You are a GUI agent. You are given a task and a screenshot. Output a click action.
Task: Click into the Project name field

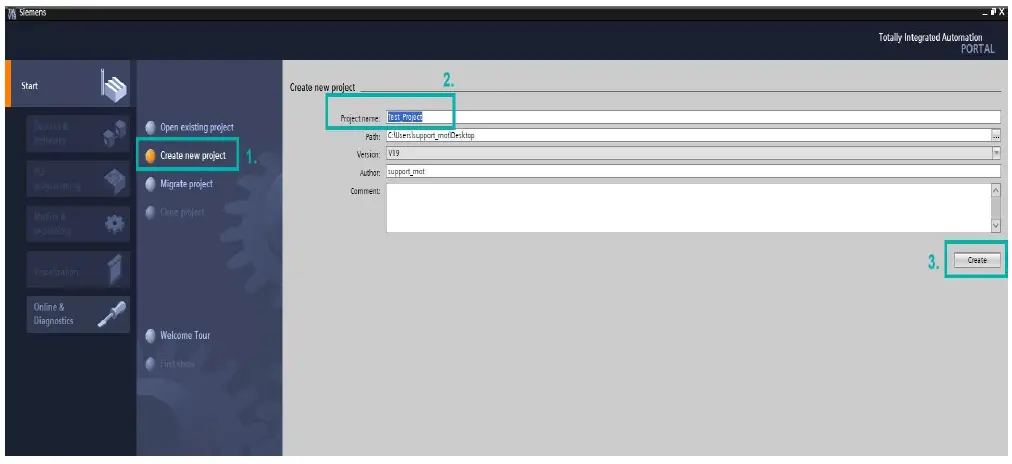693,117
